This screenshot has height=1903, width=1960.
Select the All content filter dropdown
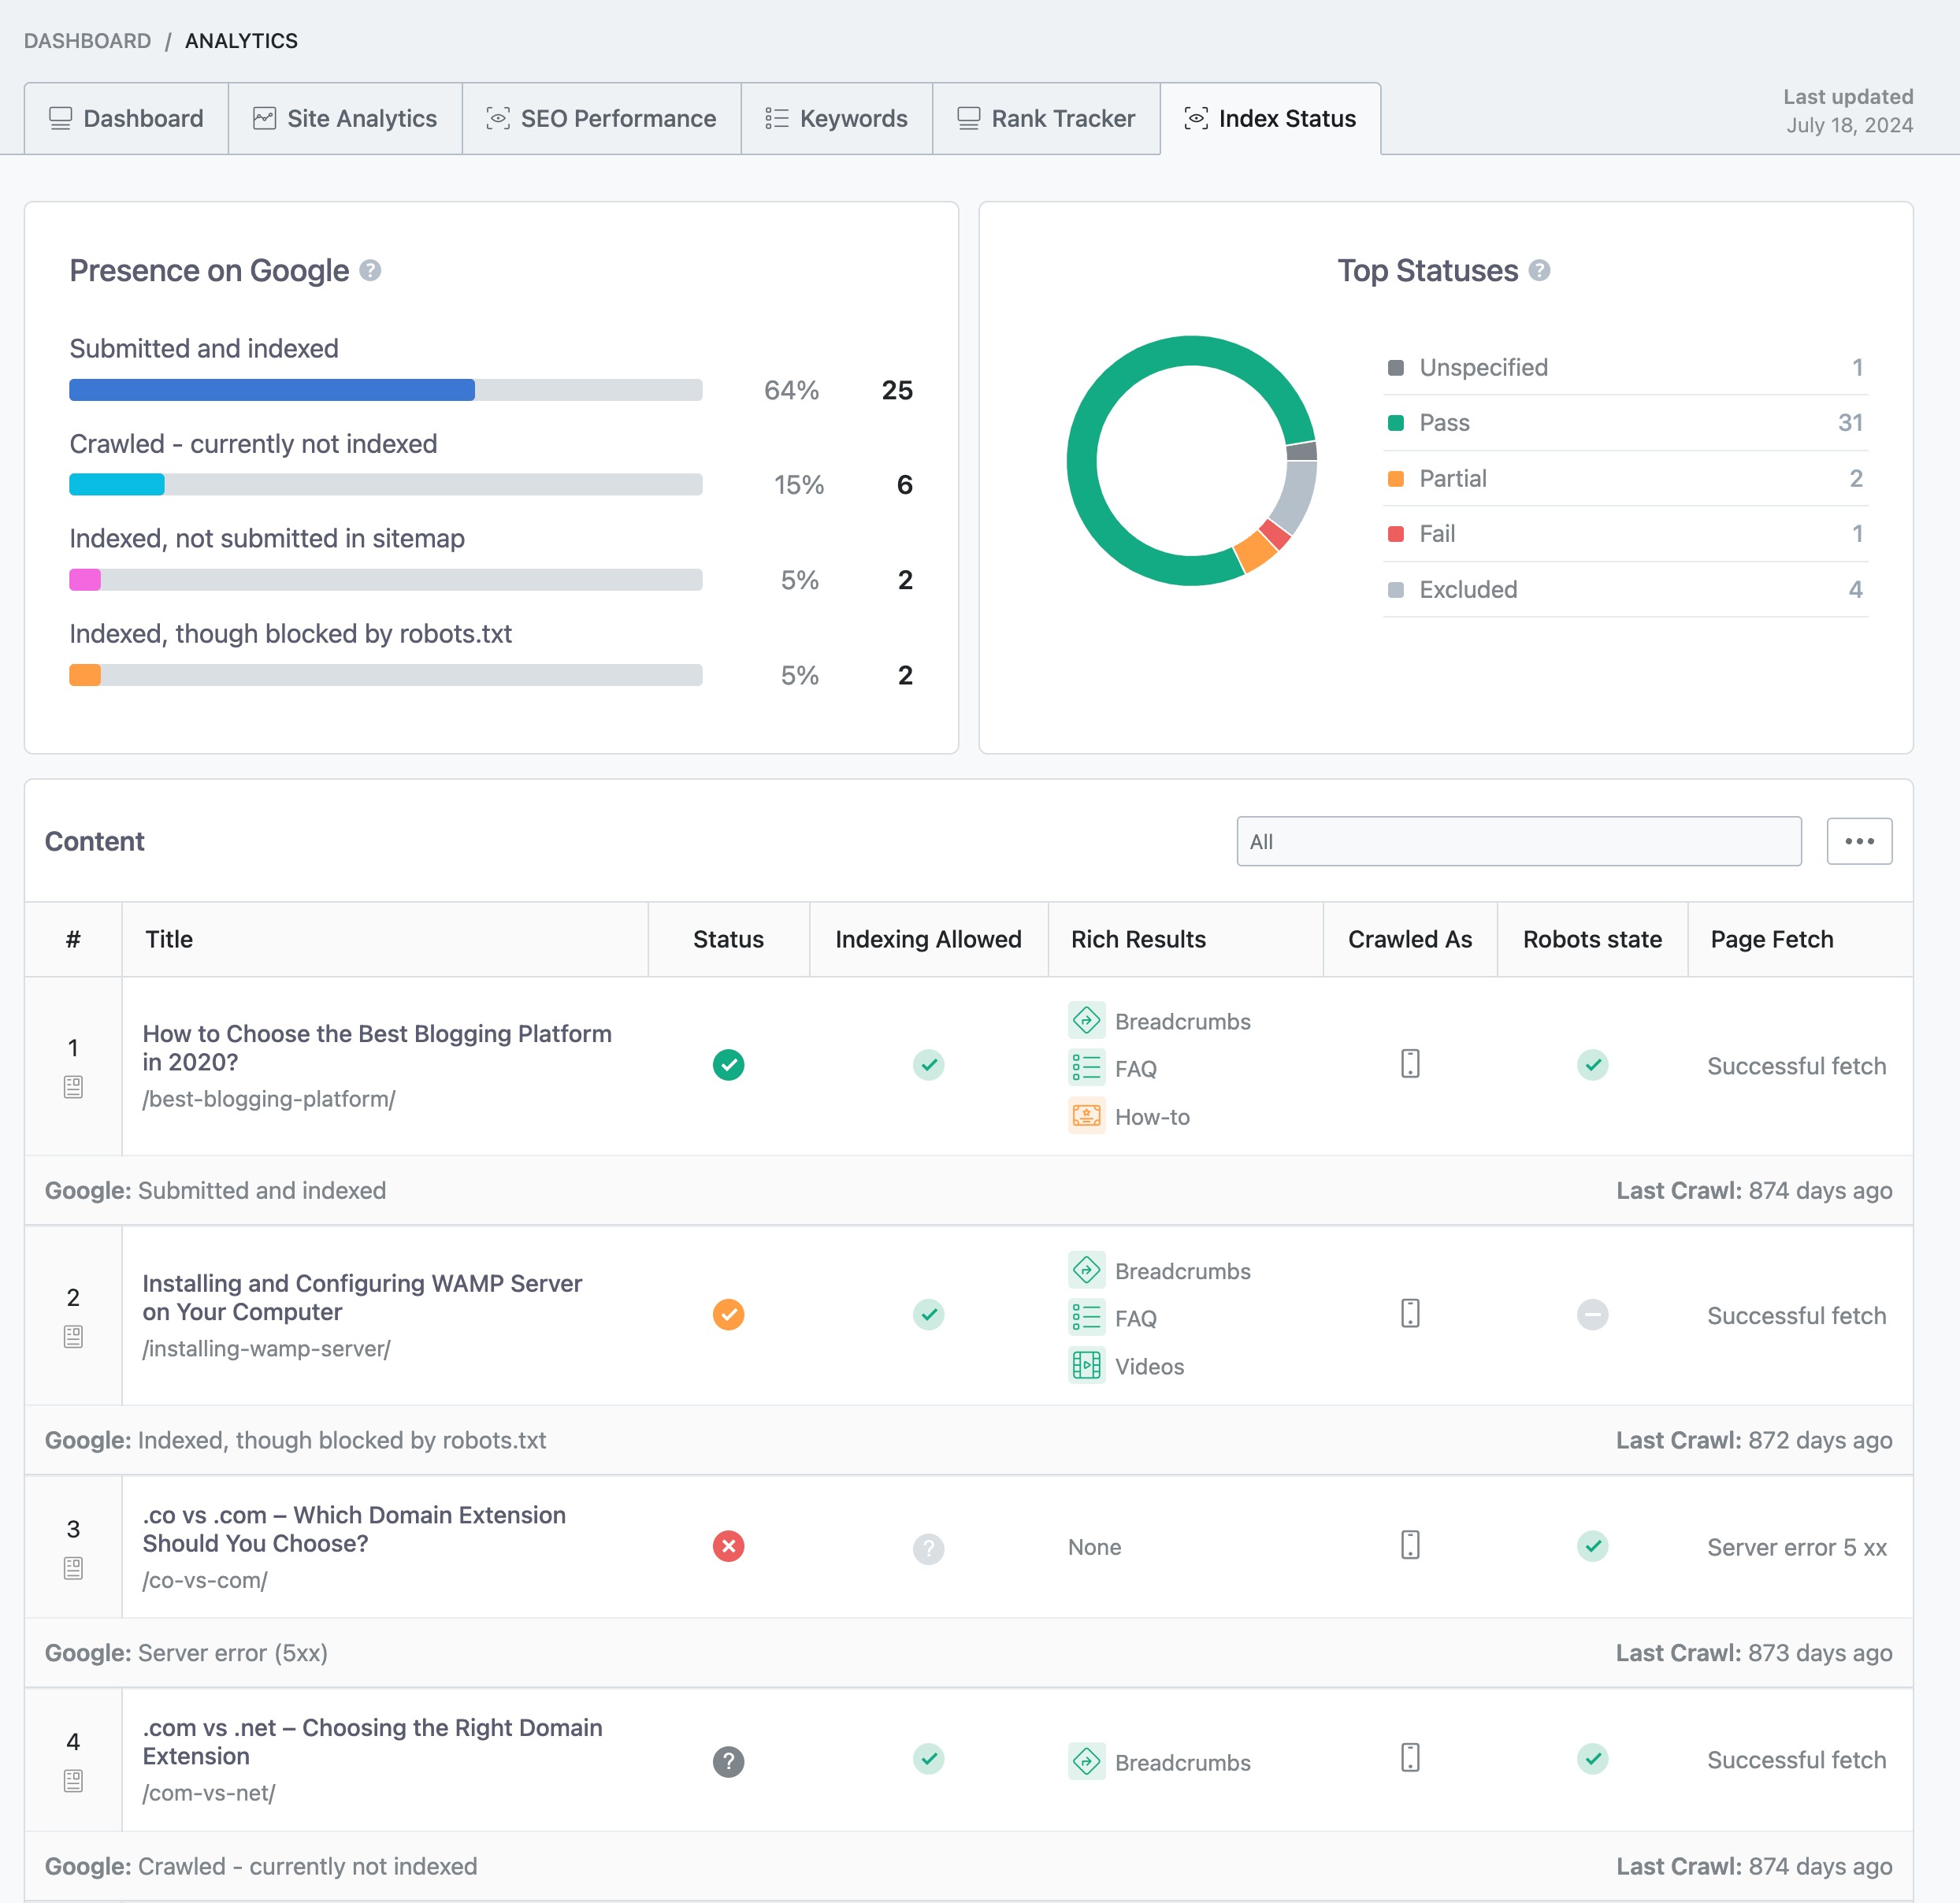pyautogui.click(x=1519, y=841)
